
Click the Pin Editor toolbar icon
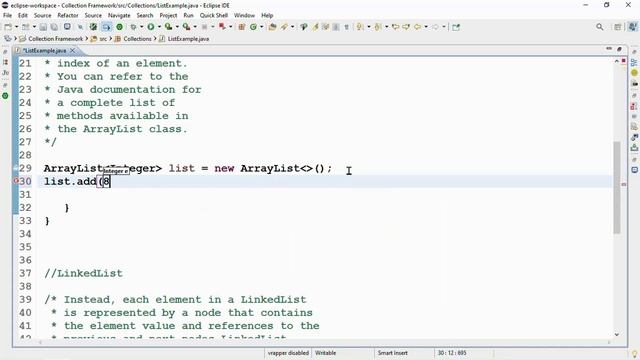point(456,27)
